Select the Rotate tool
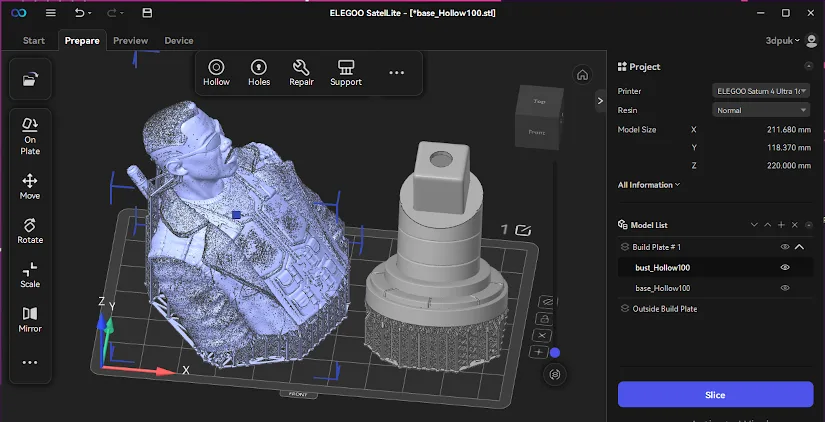The height and width of the screenshot is (422, 825). 30,231
